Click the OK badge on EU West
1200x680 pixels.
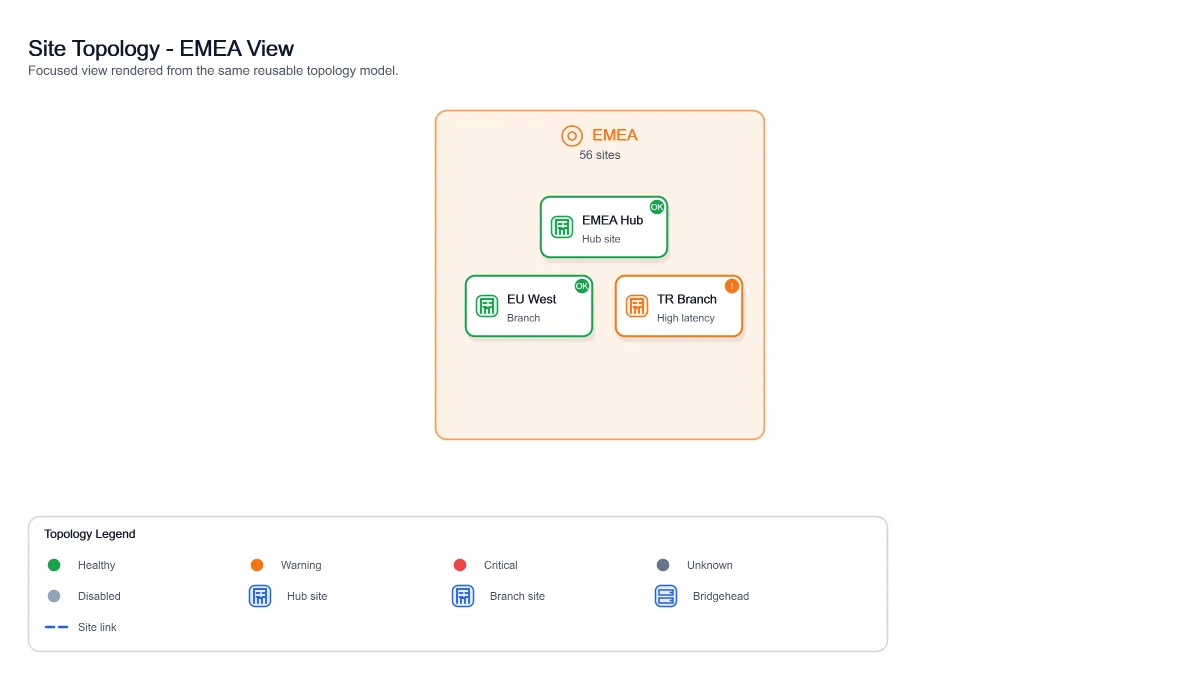click(582, 286)
